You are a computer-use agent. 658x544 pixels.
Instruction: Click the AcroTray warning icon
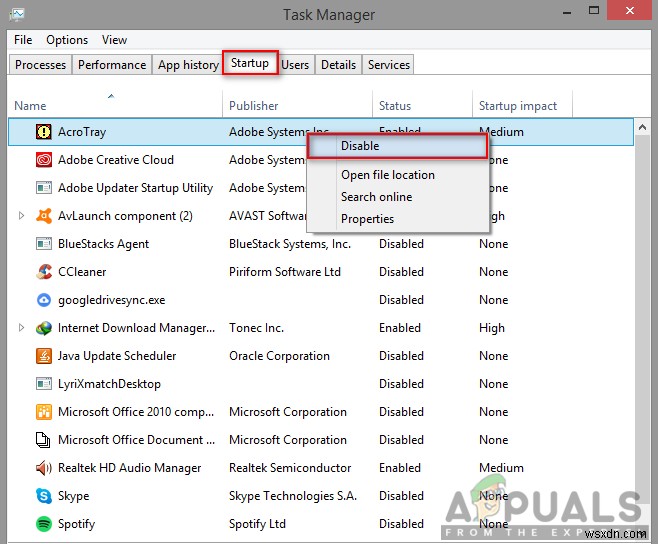point(44,132)
